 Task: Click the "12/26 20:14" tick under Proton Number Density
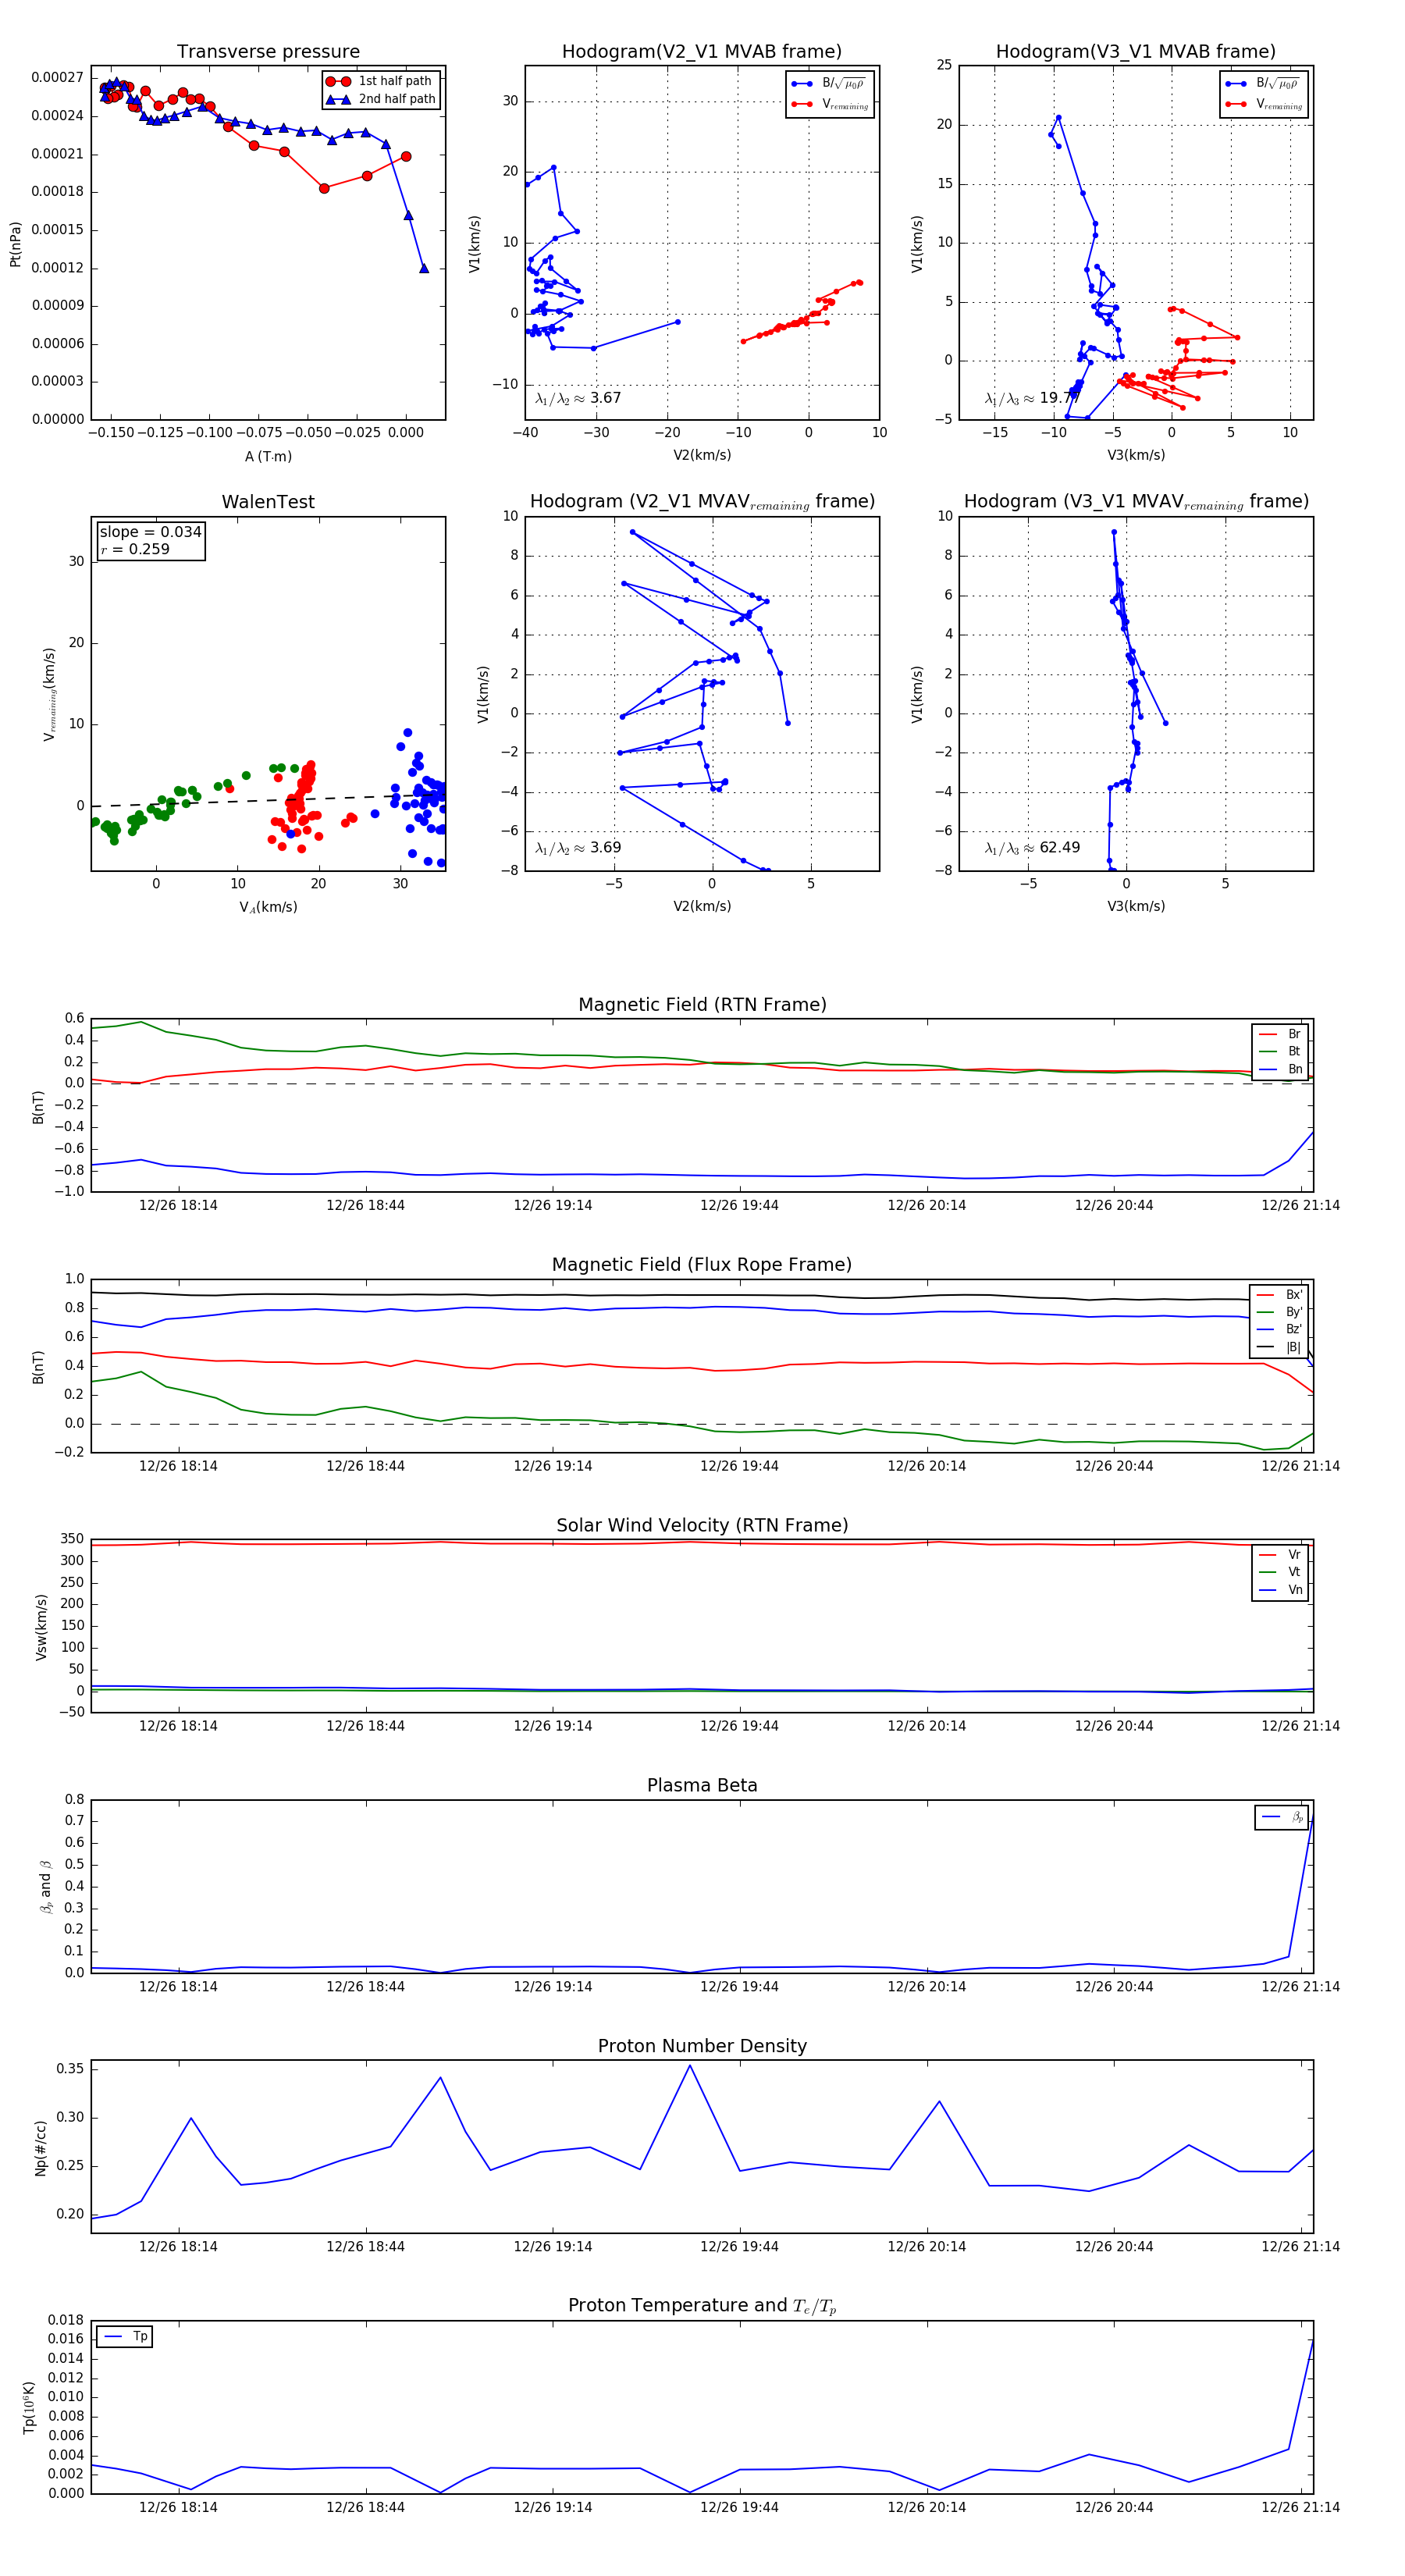pos(926,2246)
